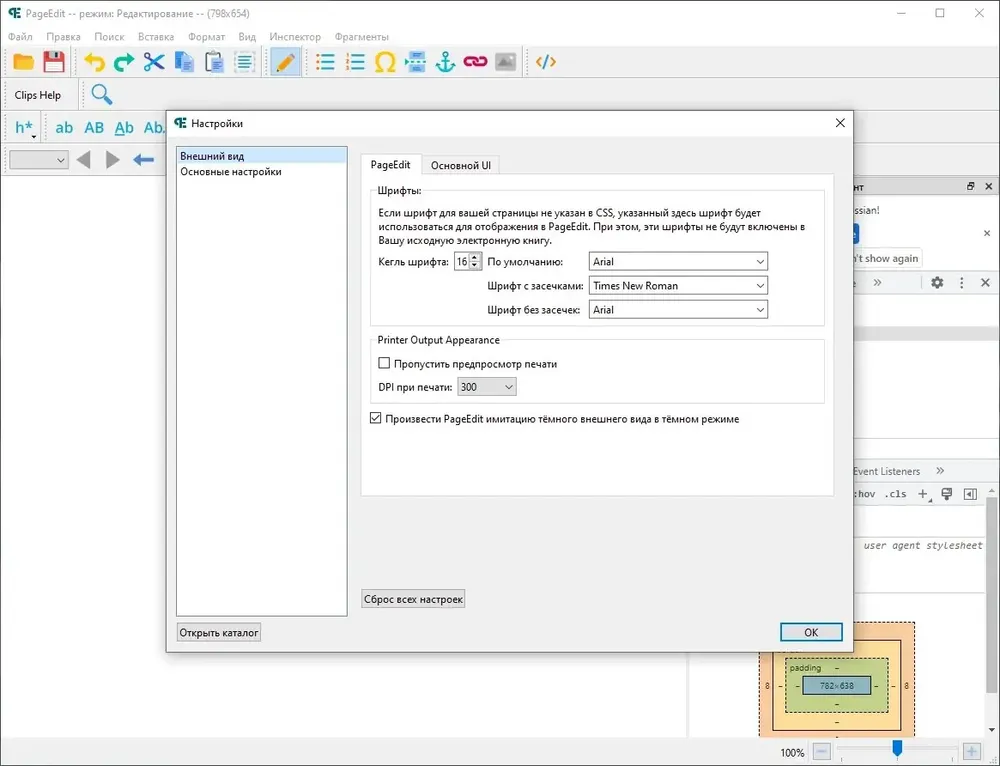Click the blue left arrow icon
The width and height of the screenshot is (1000, 766).
[143, 159]
